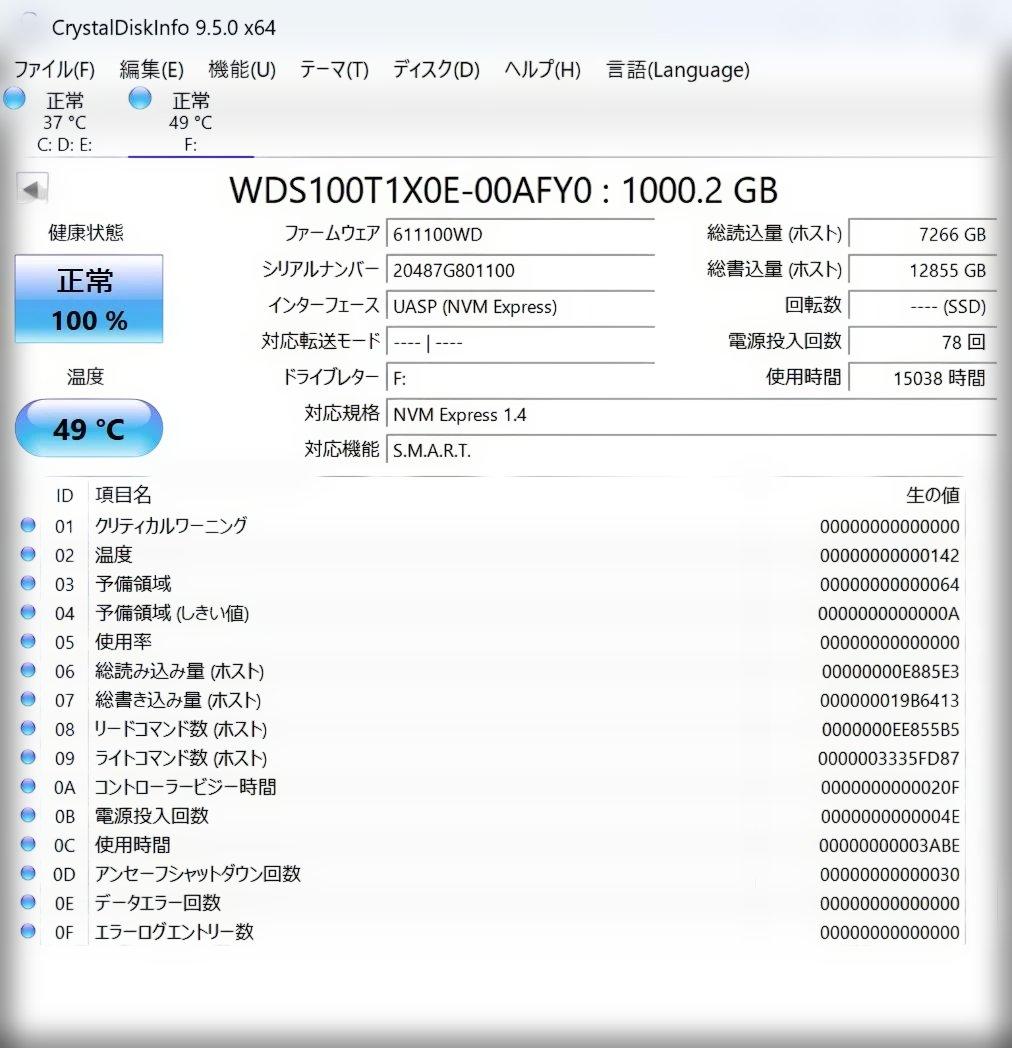Click the power on count value 78 回
Screen dimensions: 1012x1048
(922, 343)
